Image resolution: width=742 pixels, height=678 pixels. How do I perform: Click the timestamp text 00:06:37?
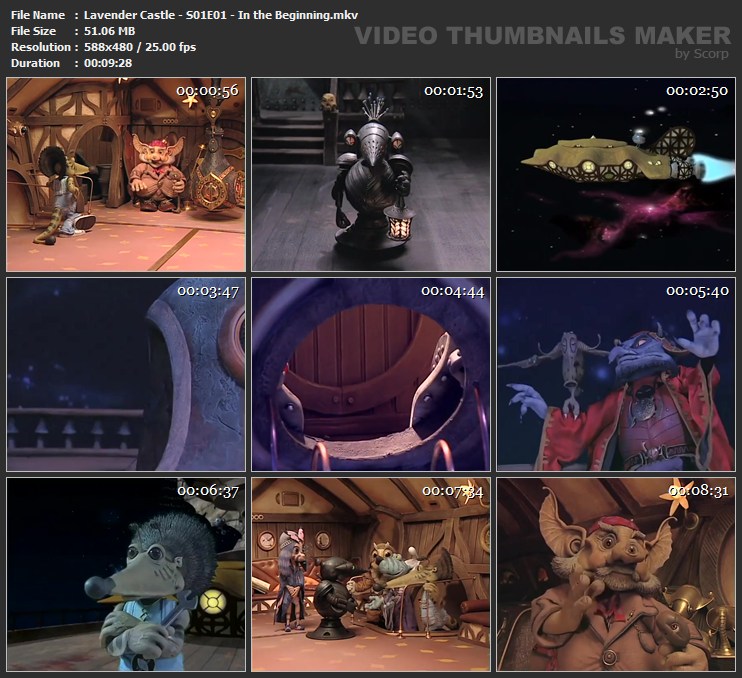208,491
